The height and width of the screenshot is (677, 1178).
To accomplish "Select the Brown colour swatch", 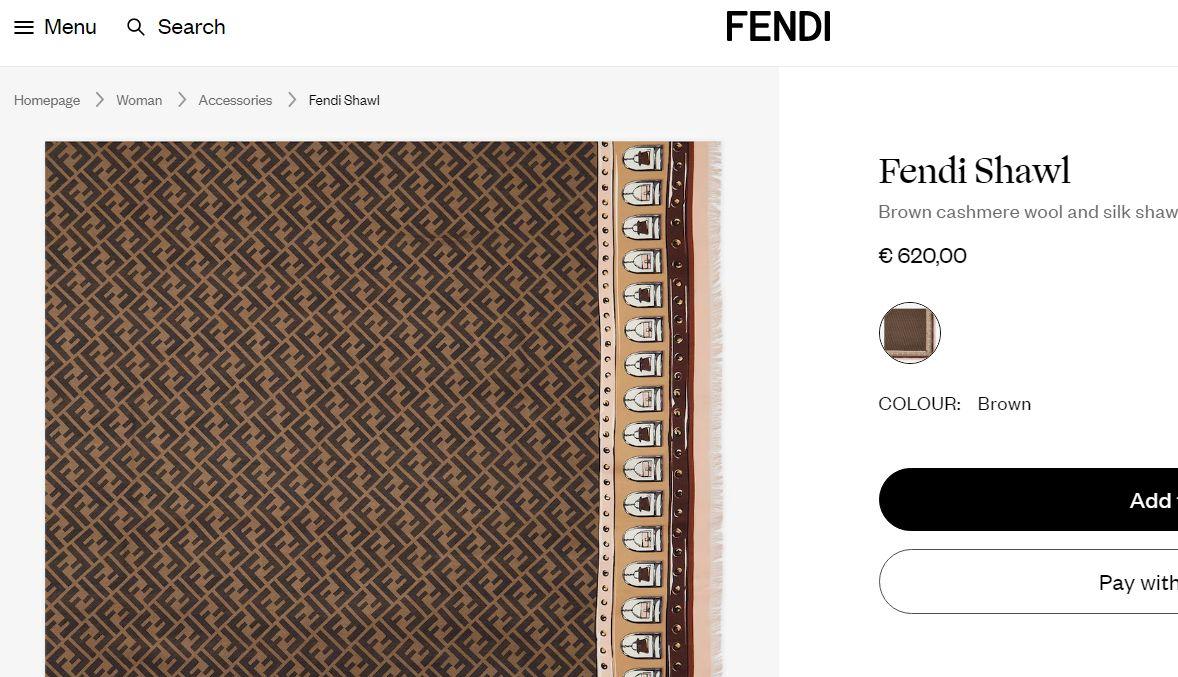I will click(x=910, y=333).
